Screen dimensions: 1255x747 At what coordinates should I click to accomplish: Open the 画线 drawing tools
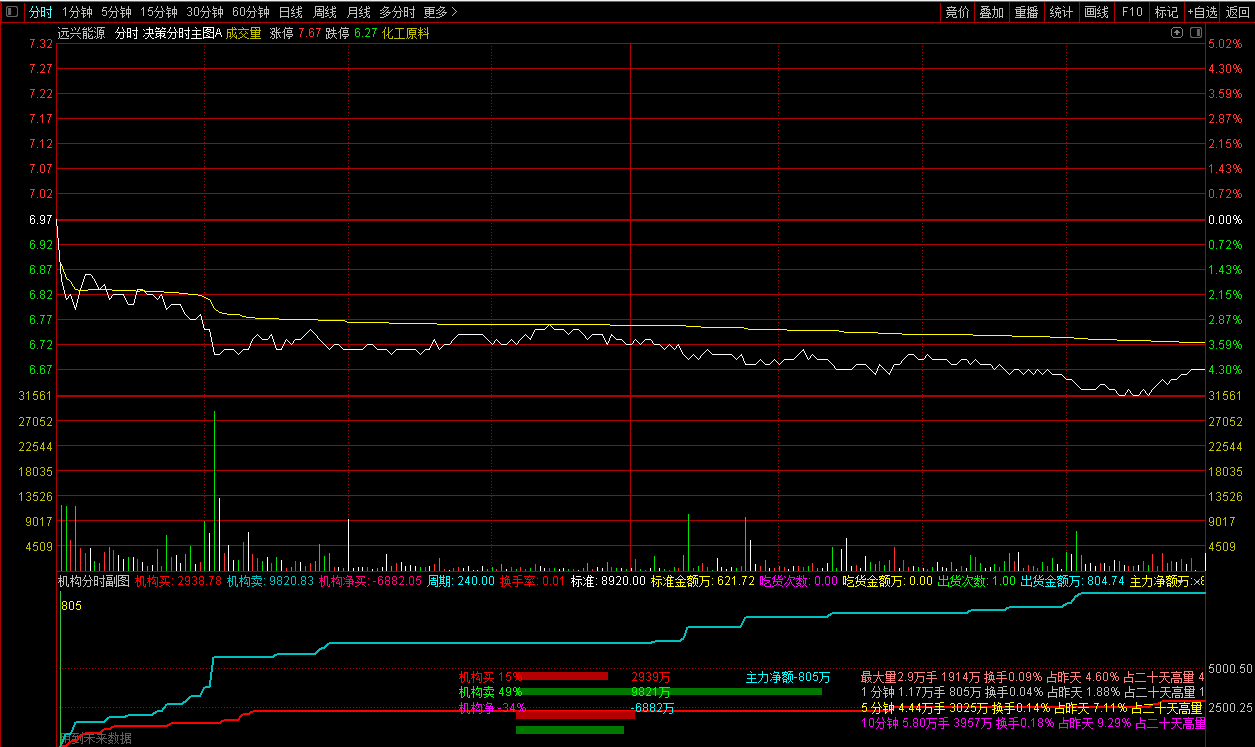(x=1096, y=12)
